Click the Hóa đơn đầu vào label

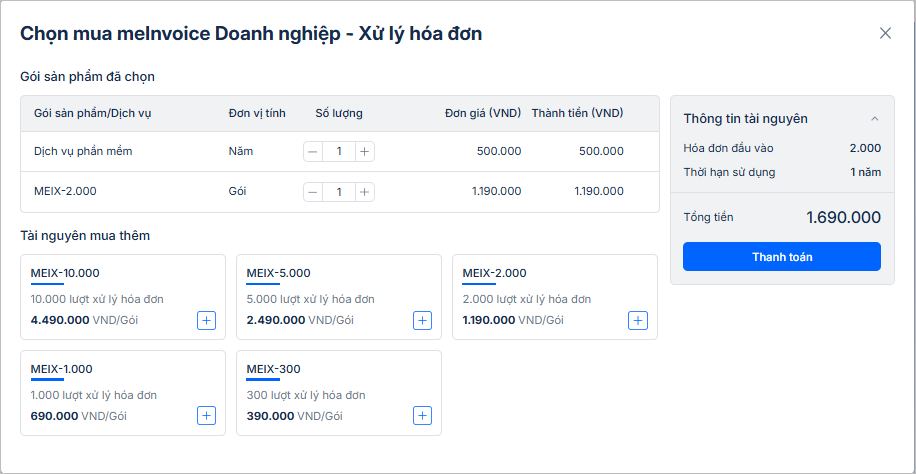[728, 148]
